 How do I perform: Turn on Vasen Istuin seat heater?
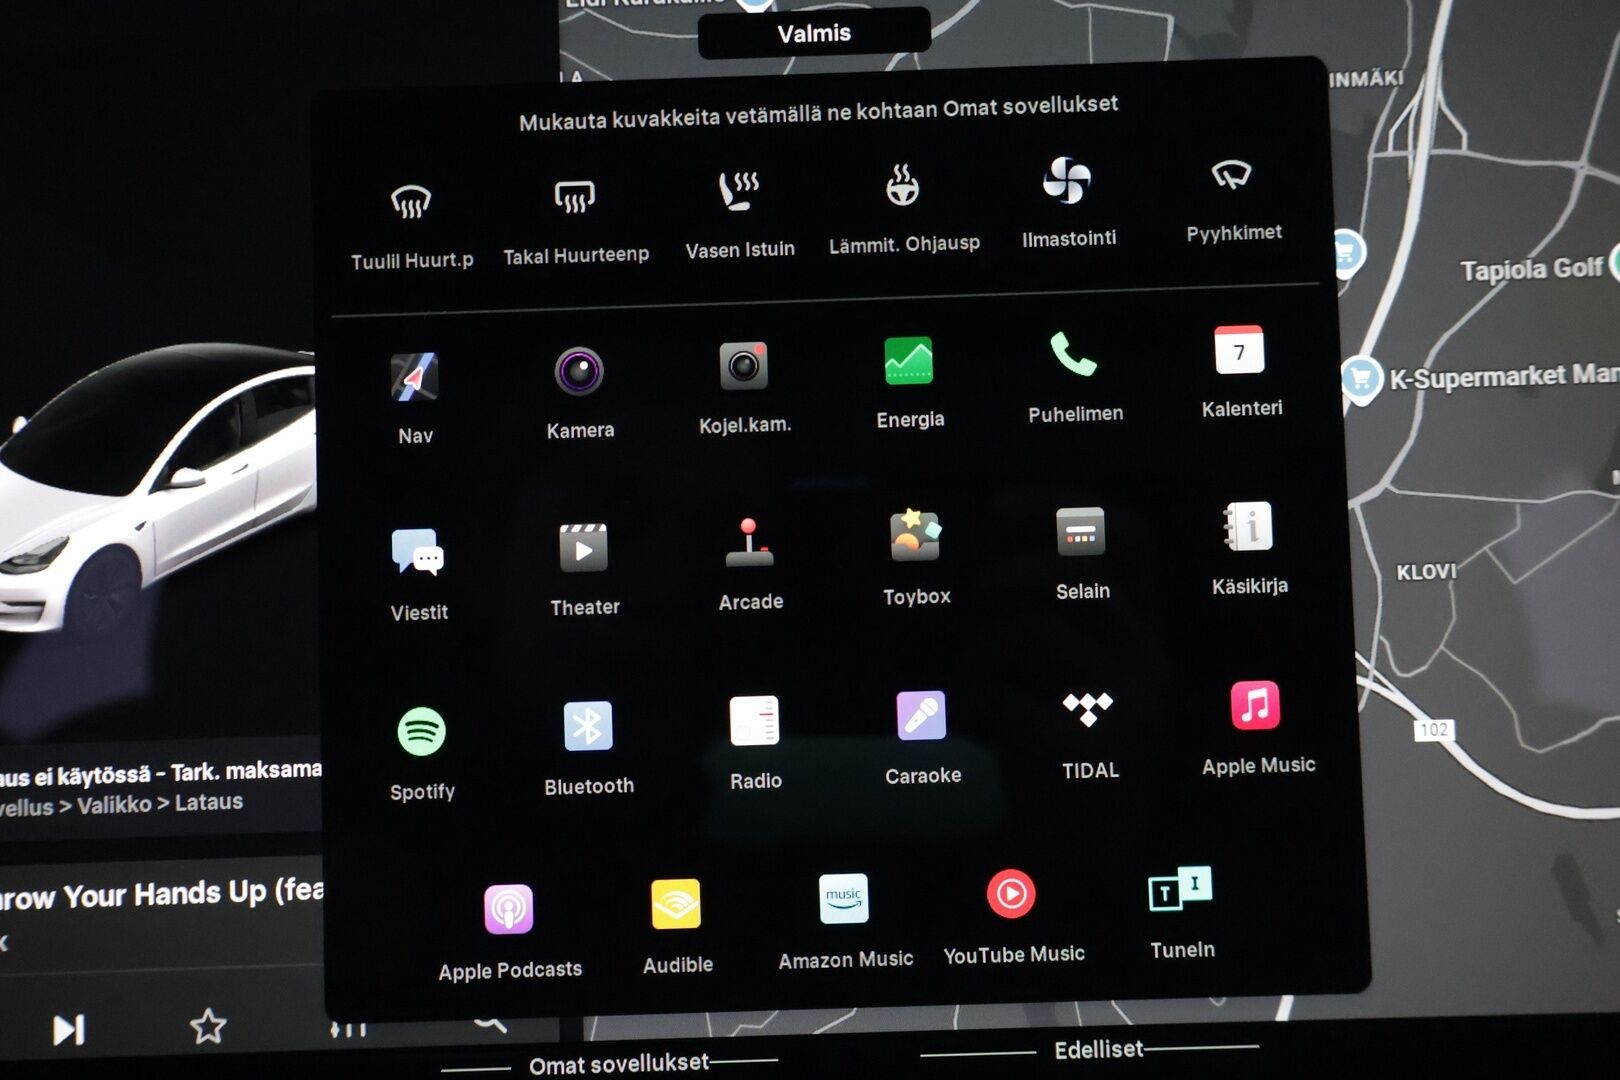(x=739, y=191)
